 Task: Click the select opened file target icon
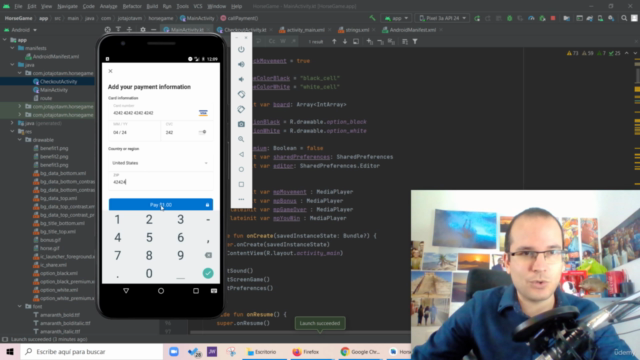[x=107, y=29]
